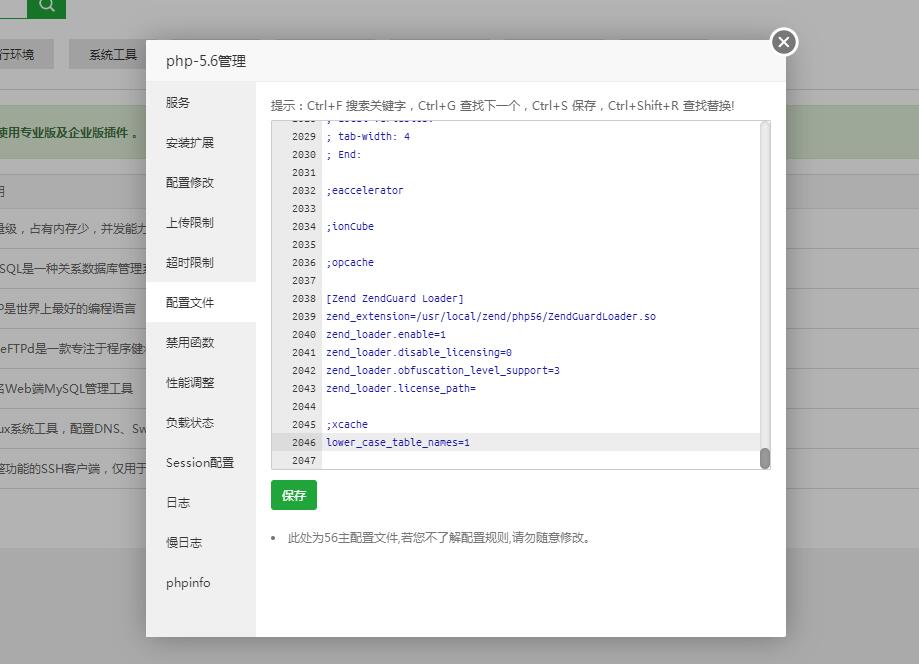Open the 慢日志 tab
This screenshot has width=919, height=664.
coord(184,543)
